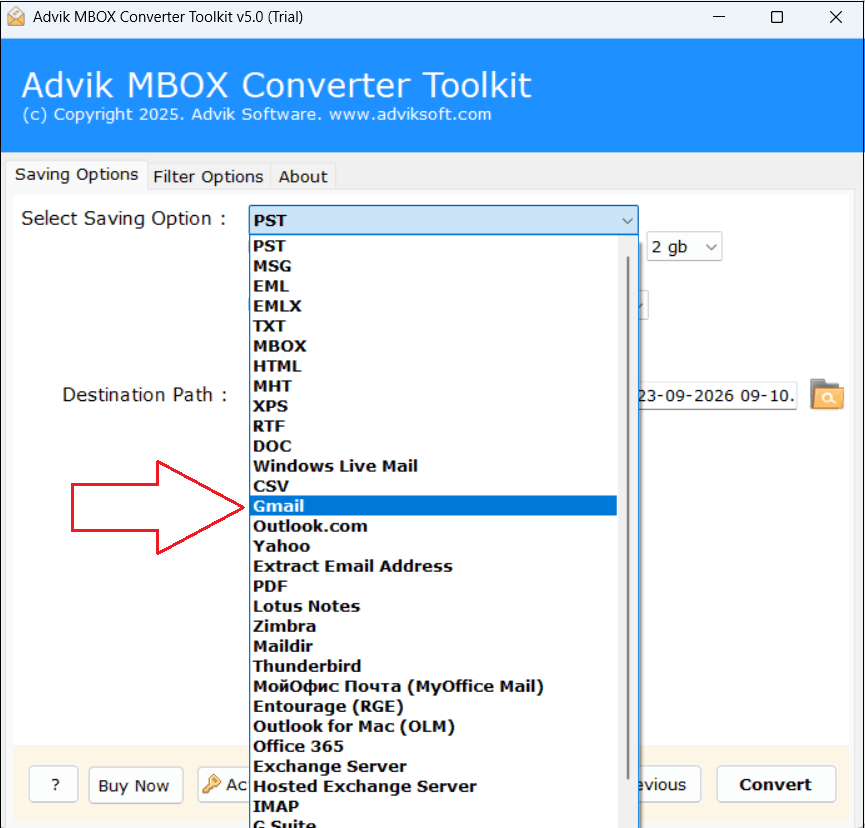
Task: Select Hosted Exchange Server option
Action: (x=433, y=786)
